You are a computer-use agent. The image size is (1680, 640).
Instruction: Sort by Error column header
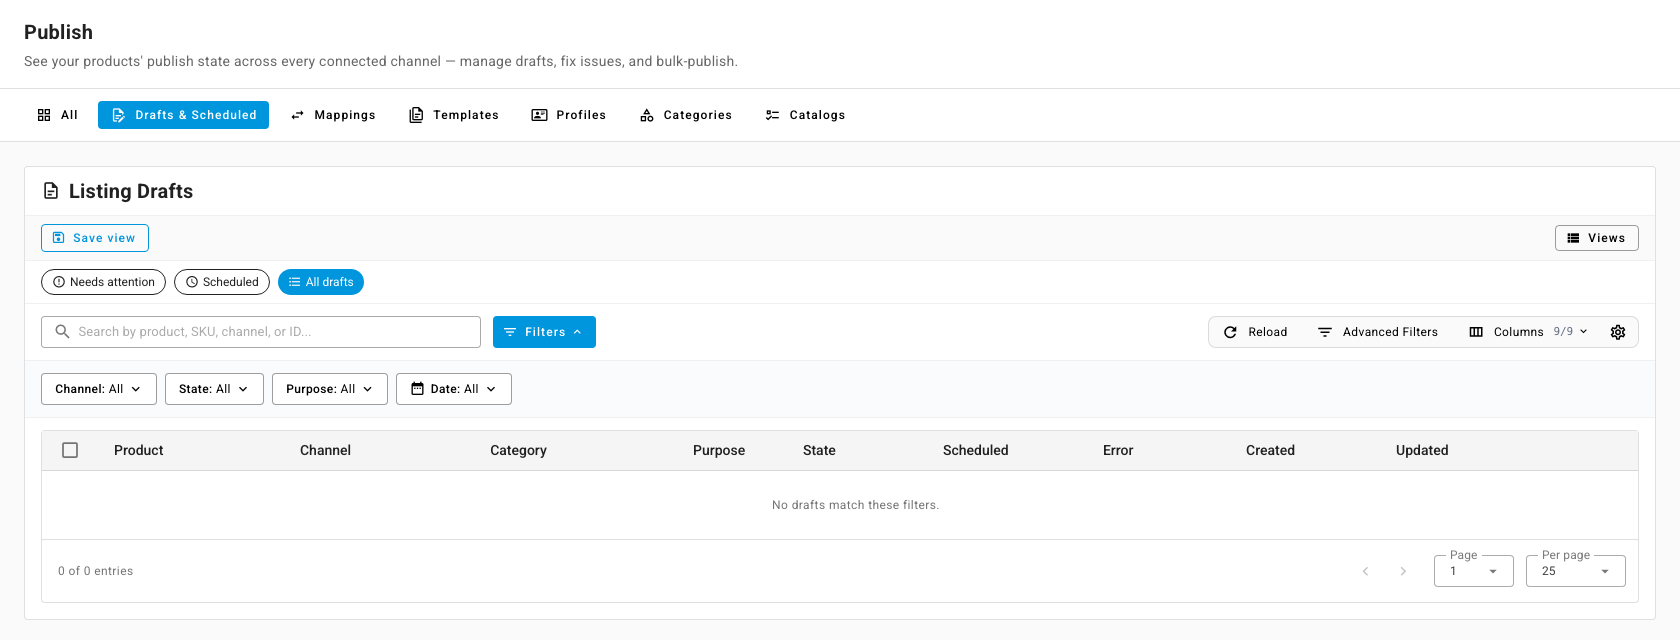1118,450
